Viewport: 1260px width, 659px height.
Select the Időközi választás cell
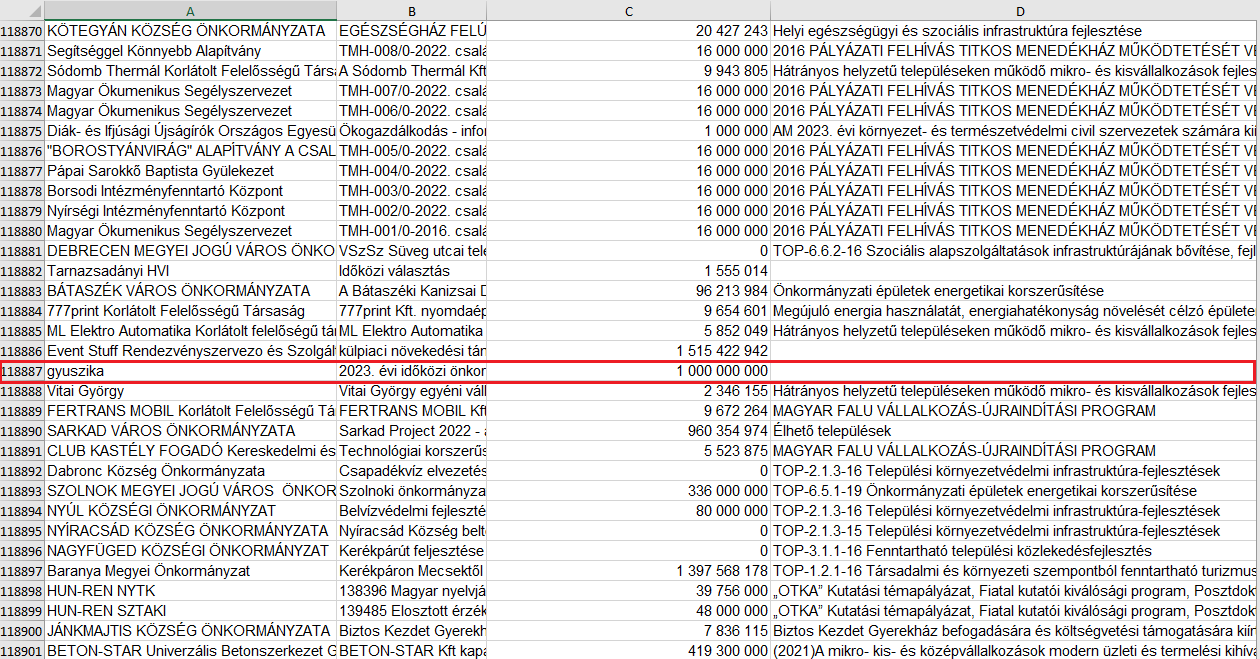[411, 271]
